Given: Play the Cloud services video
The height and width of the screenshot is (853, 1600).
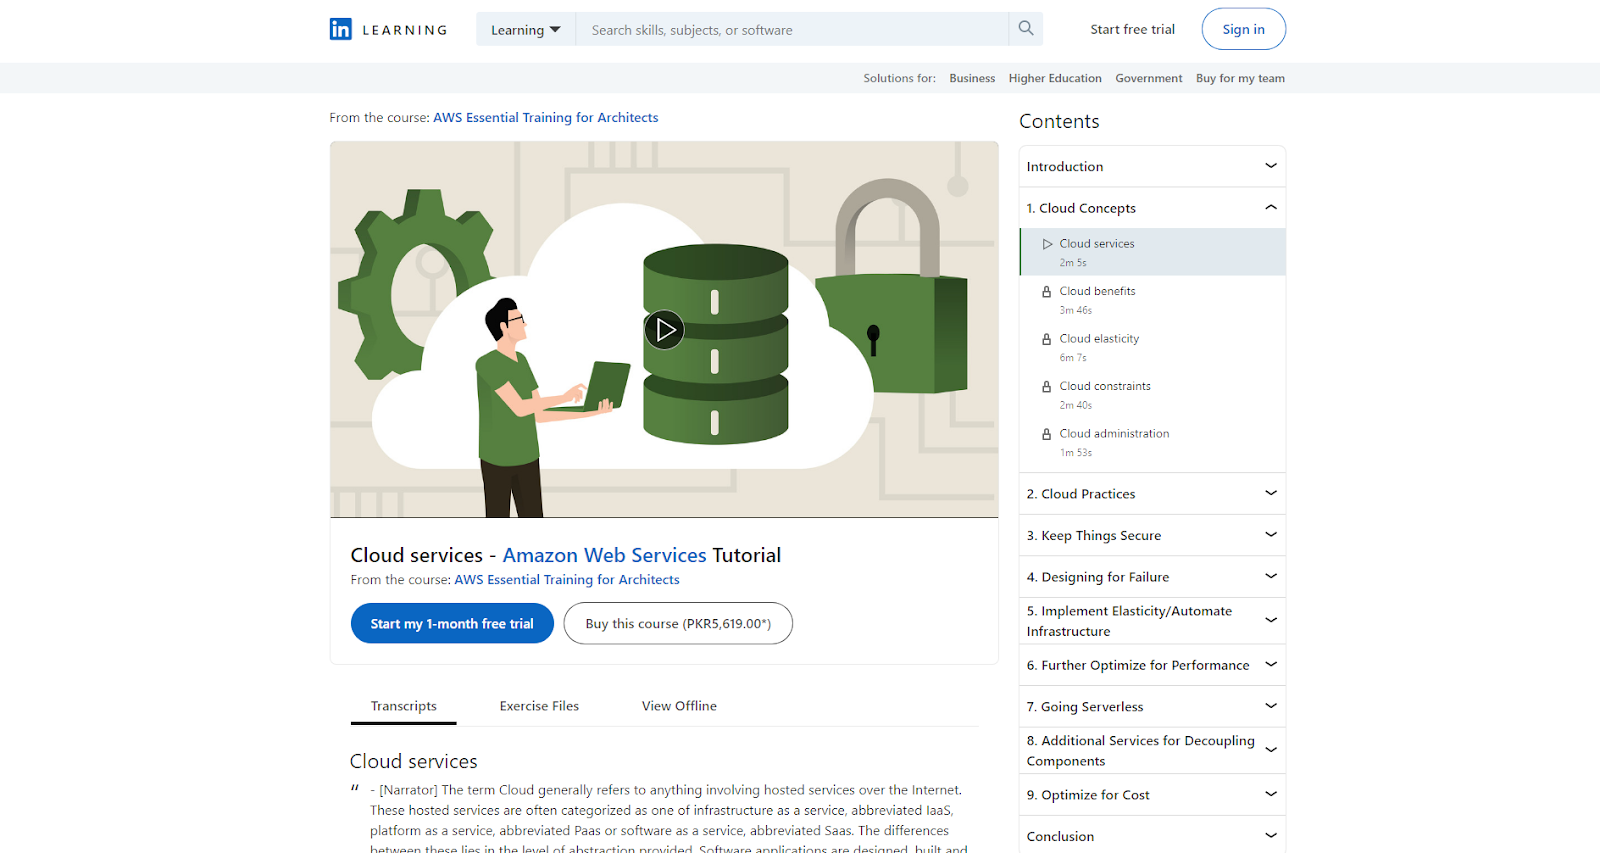Looking at the screenshot, I should point(664,329).
